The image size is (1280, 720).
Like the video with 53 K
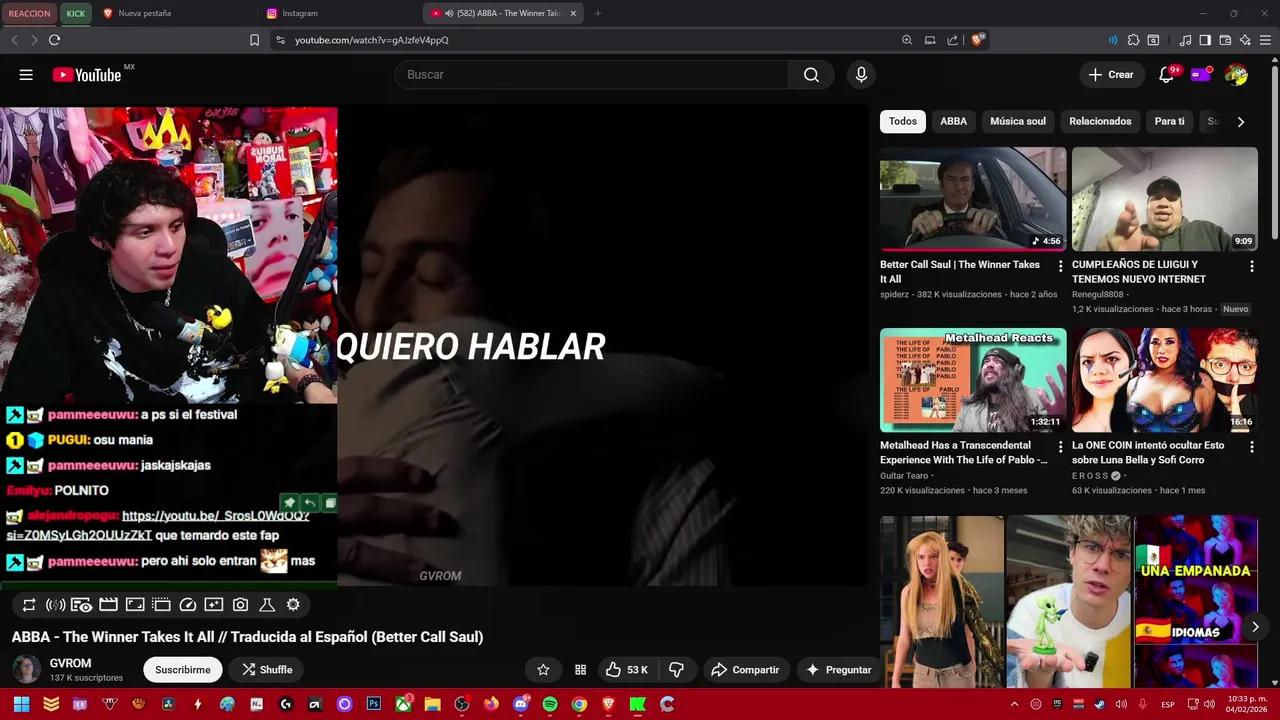pyautogui.click(x=627, y=670)
